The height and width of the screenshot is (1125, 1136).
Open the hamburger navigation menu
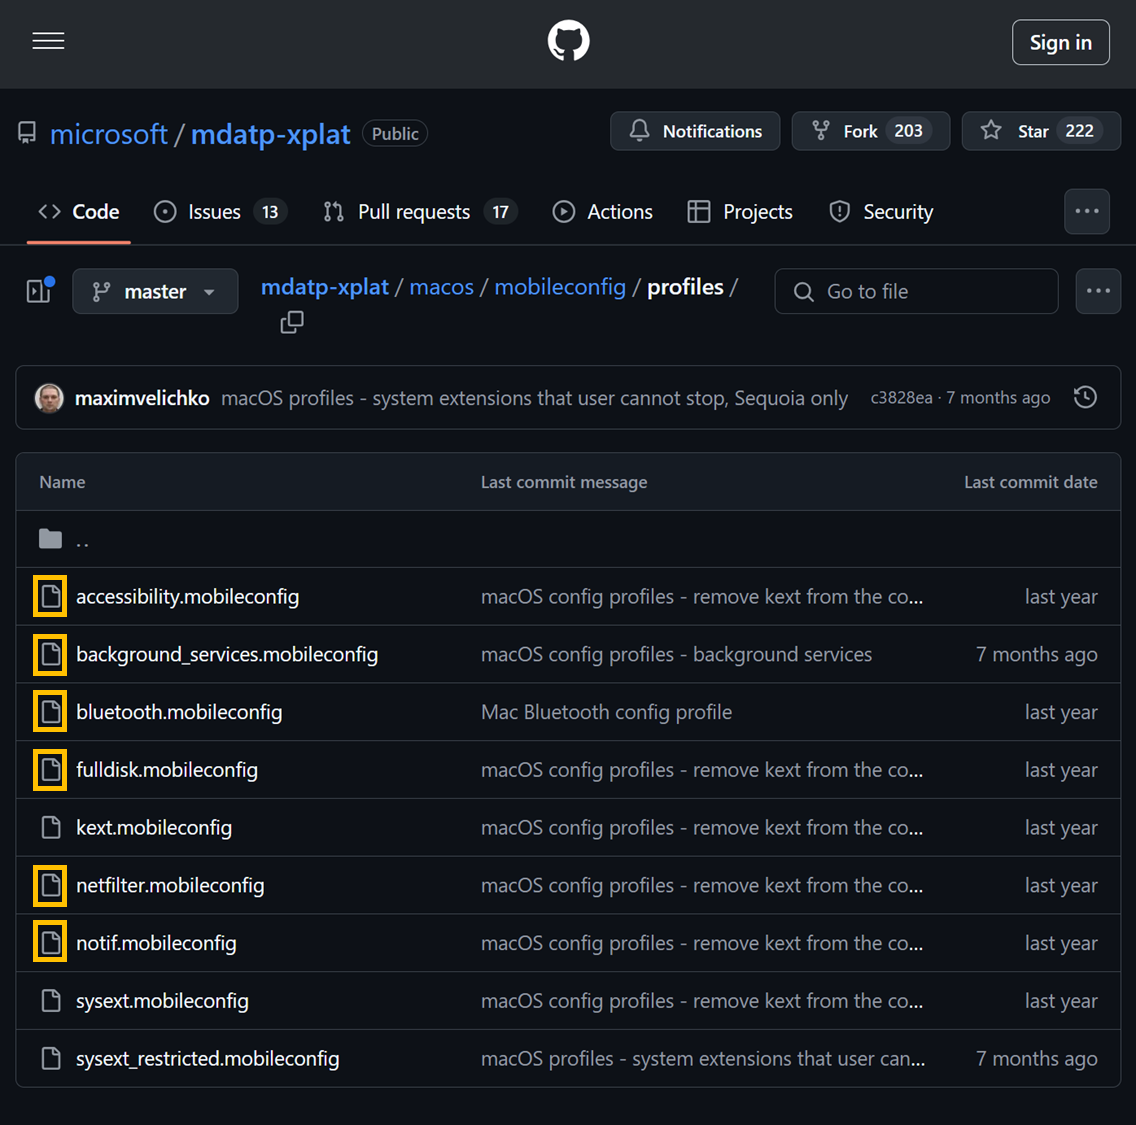click(x=49, y=41)
